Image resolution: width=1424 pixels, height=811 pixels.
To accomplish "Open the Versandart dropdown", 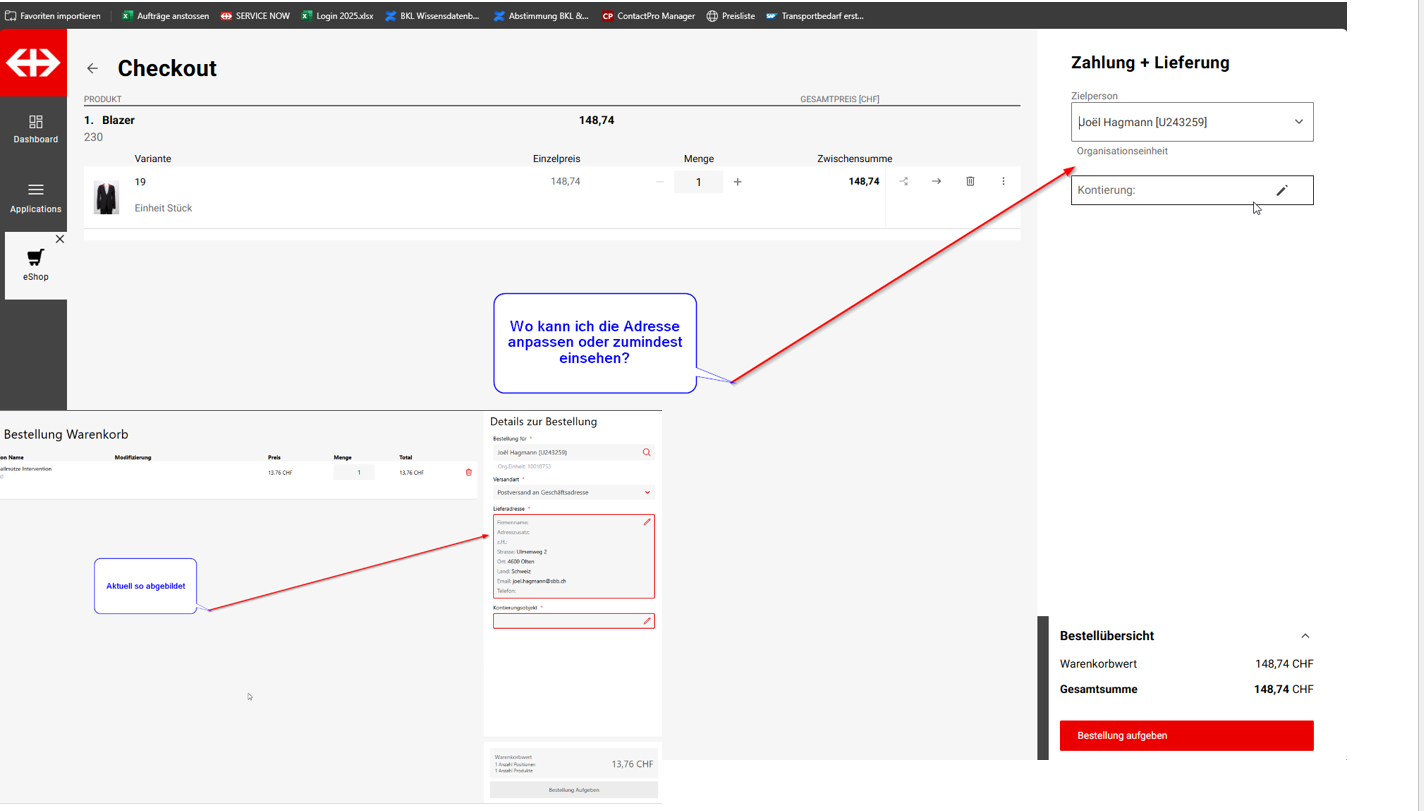I will pyautogui.click(x=647, y=492).
